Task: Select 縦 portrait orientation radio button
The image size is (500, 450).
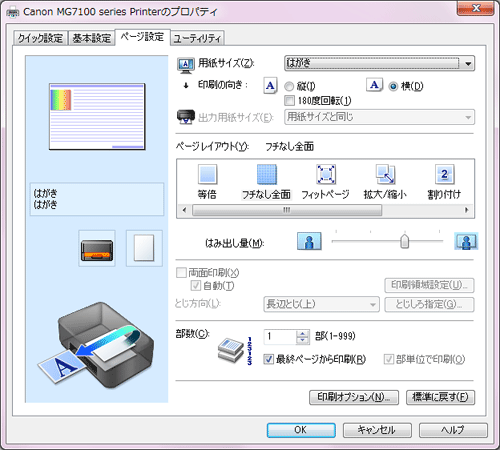Action: (289, 87)
